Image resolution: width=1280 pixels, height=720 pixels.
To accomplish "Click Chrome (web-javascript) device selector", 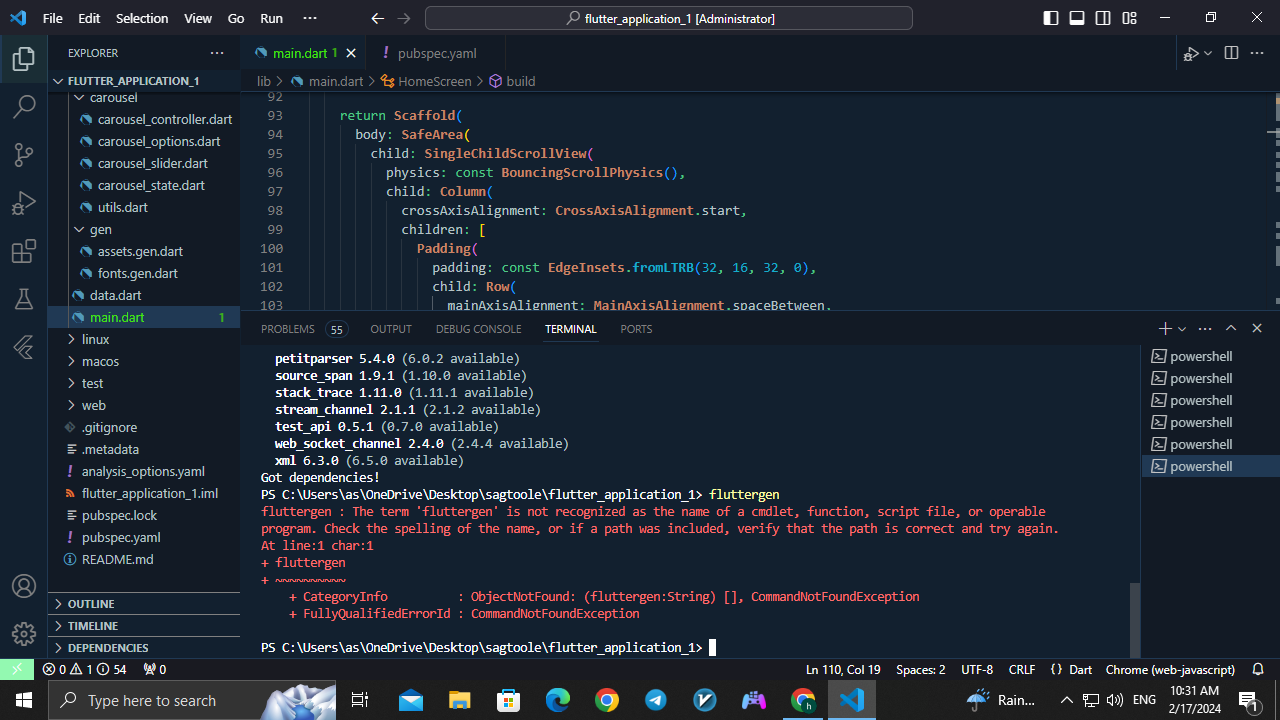I will click(x=1170, y=669).
